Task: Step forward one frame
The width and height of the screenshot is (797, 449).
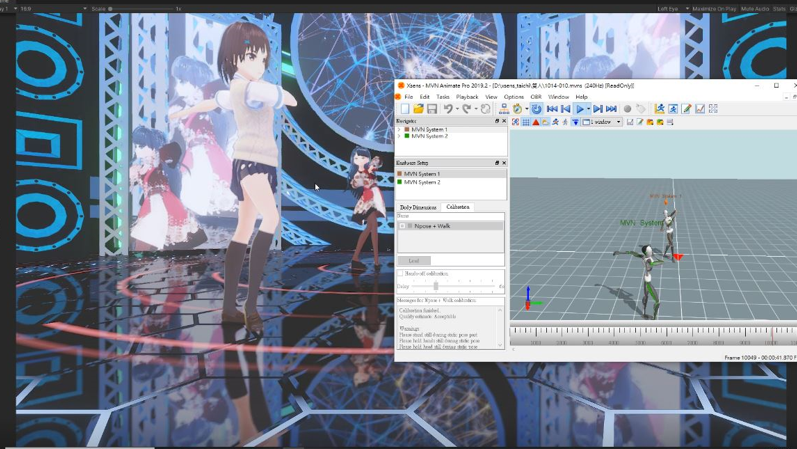Action: point(598,109)
